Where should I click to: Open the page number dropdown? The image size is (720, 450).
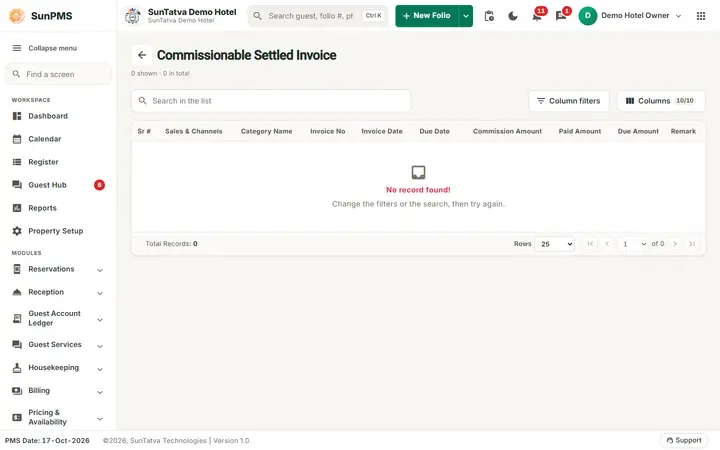pyautogui.click(x=634, y=244)
